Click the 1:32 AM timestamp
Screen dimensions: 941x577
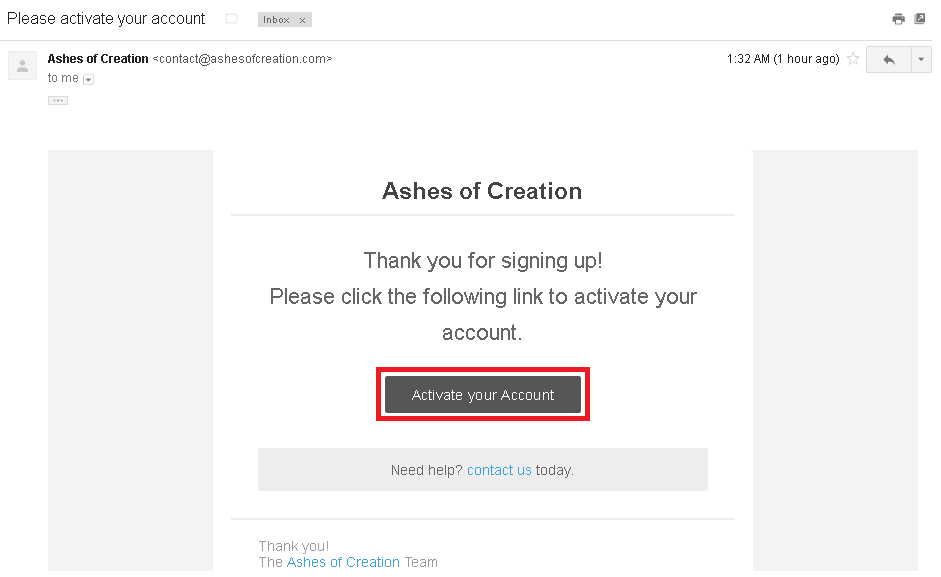783,59
